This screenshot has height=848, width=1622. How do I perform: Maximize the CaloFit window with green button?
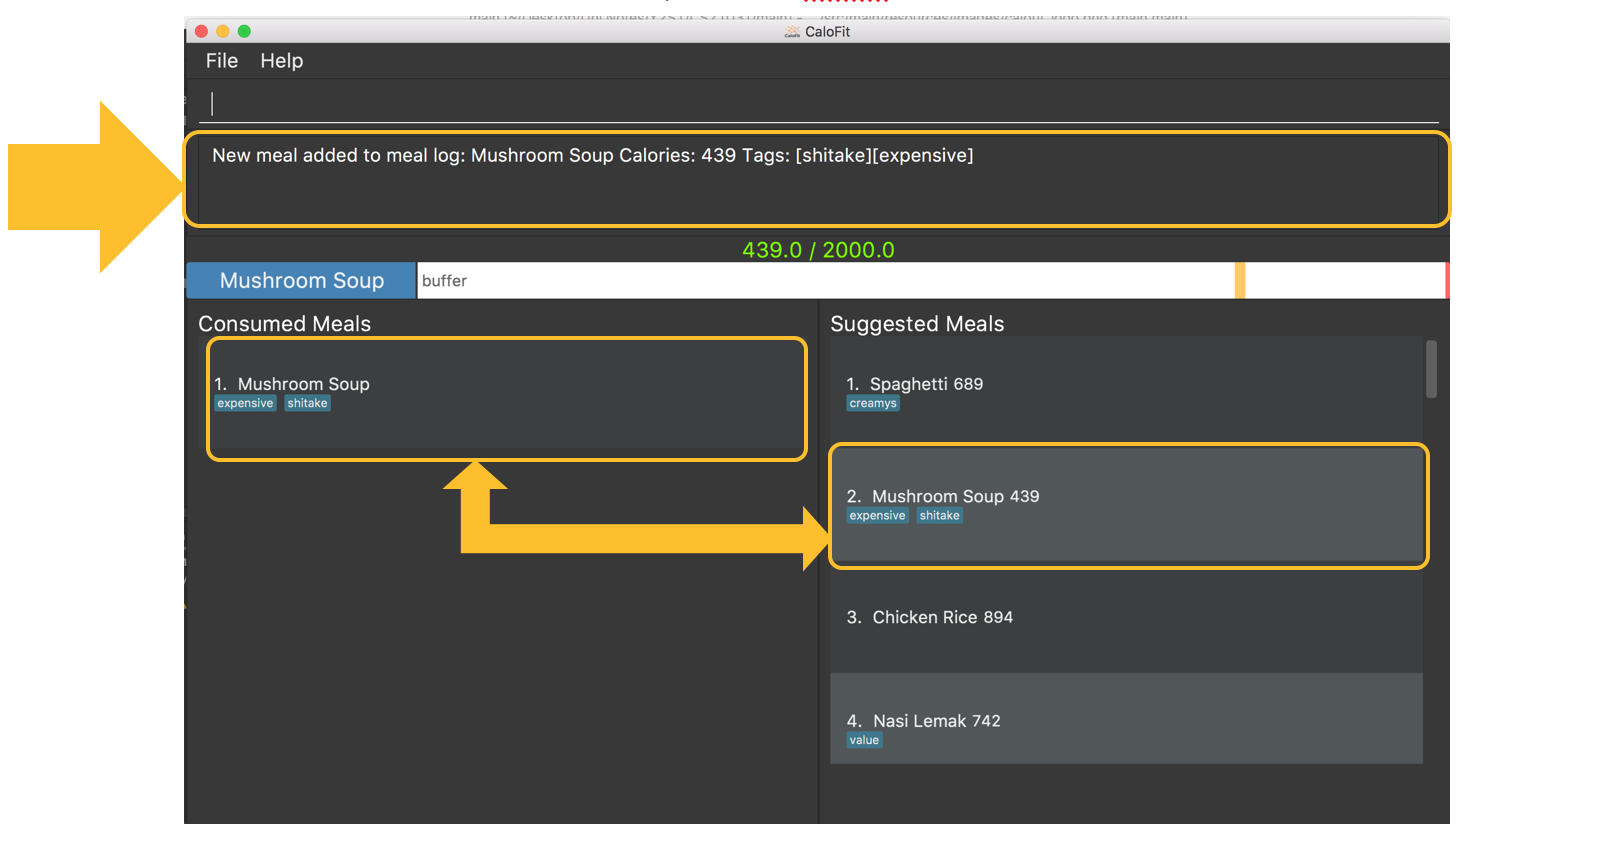pyautogui.click(x=244, y=31)
